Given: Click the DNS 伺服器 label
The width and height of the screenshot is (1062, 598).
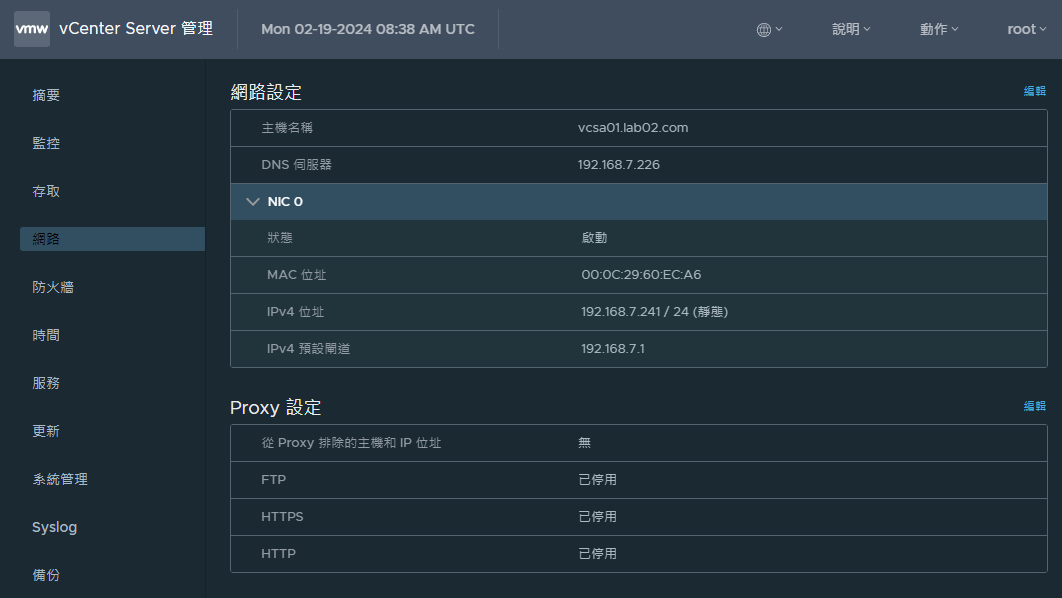Looking at the screenshot, I should (297, 165).
